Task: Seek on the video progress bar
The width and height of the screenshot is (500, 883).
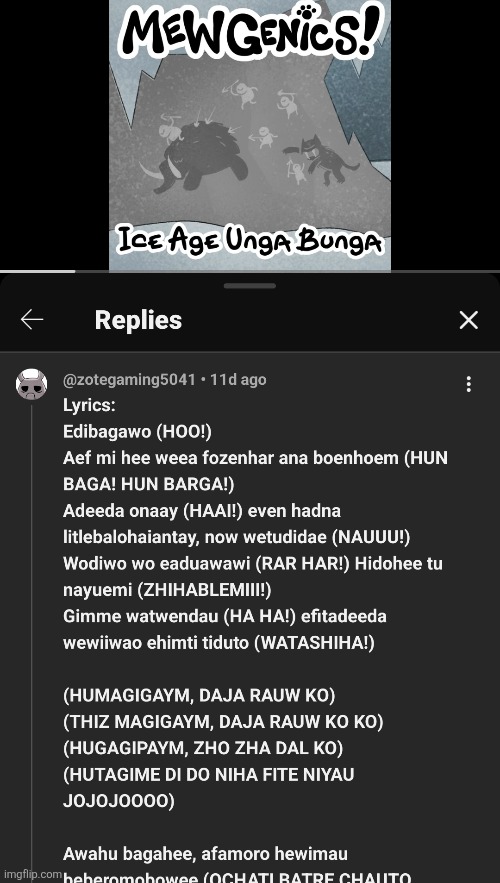Action: (x=250, y=271)
